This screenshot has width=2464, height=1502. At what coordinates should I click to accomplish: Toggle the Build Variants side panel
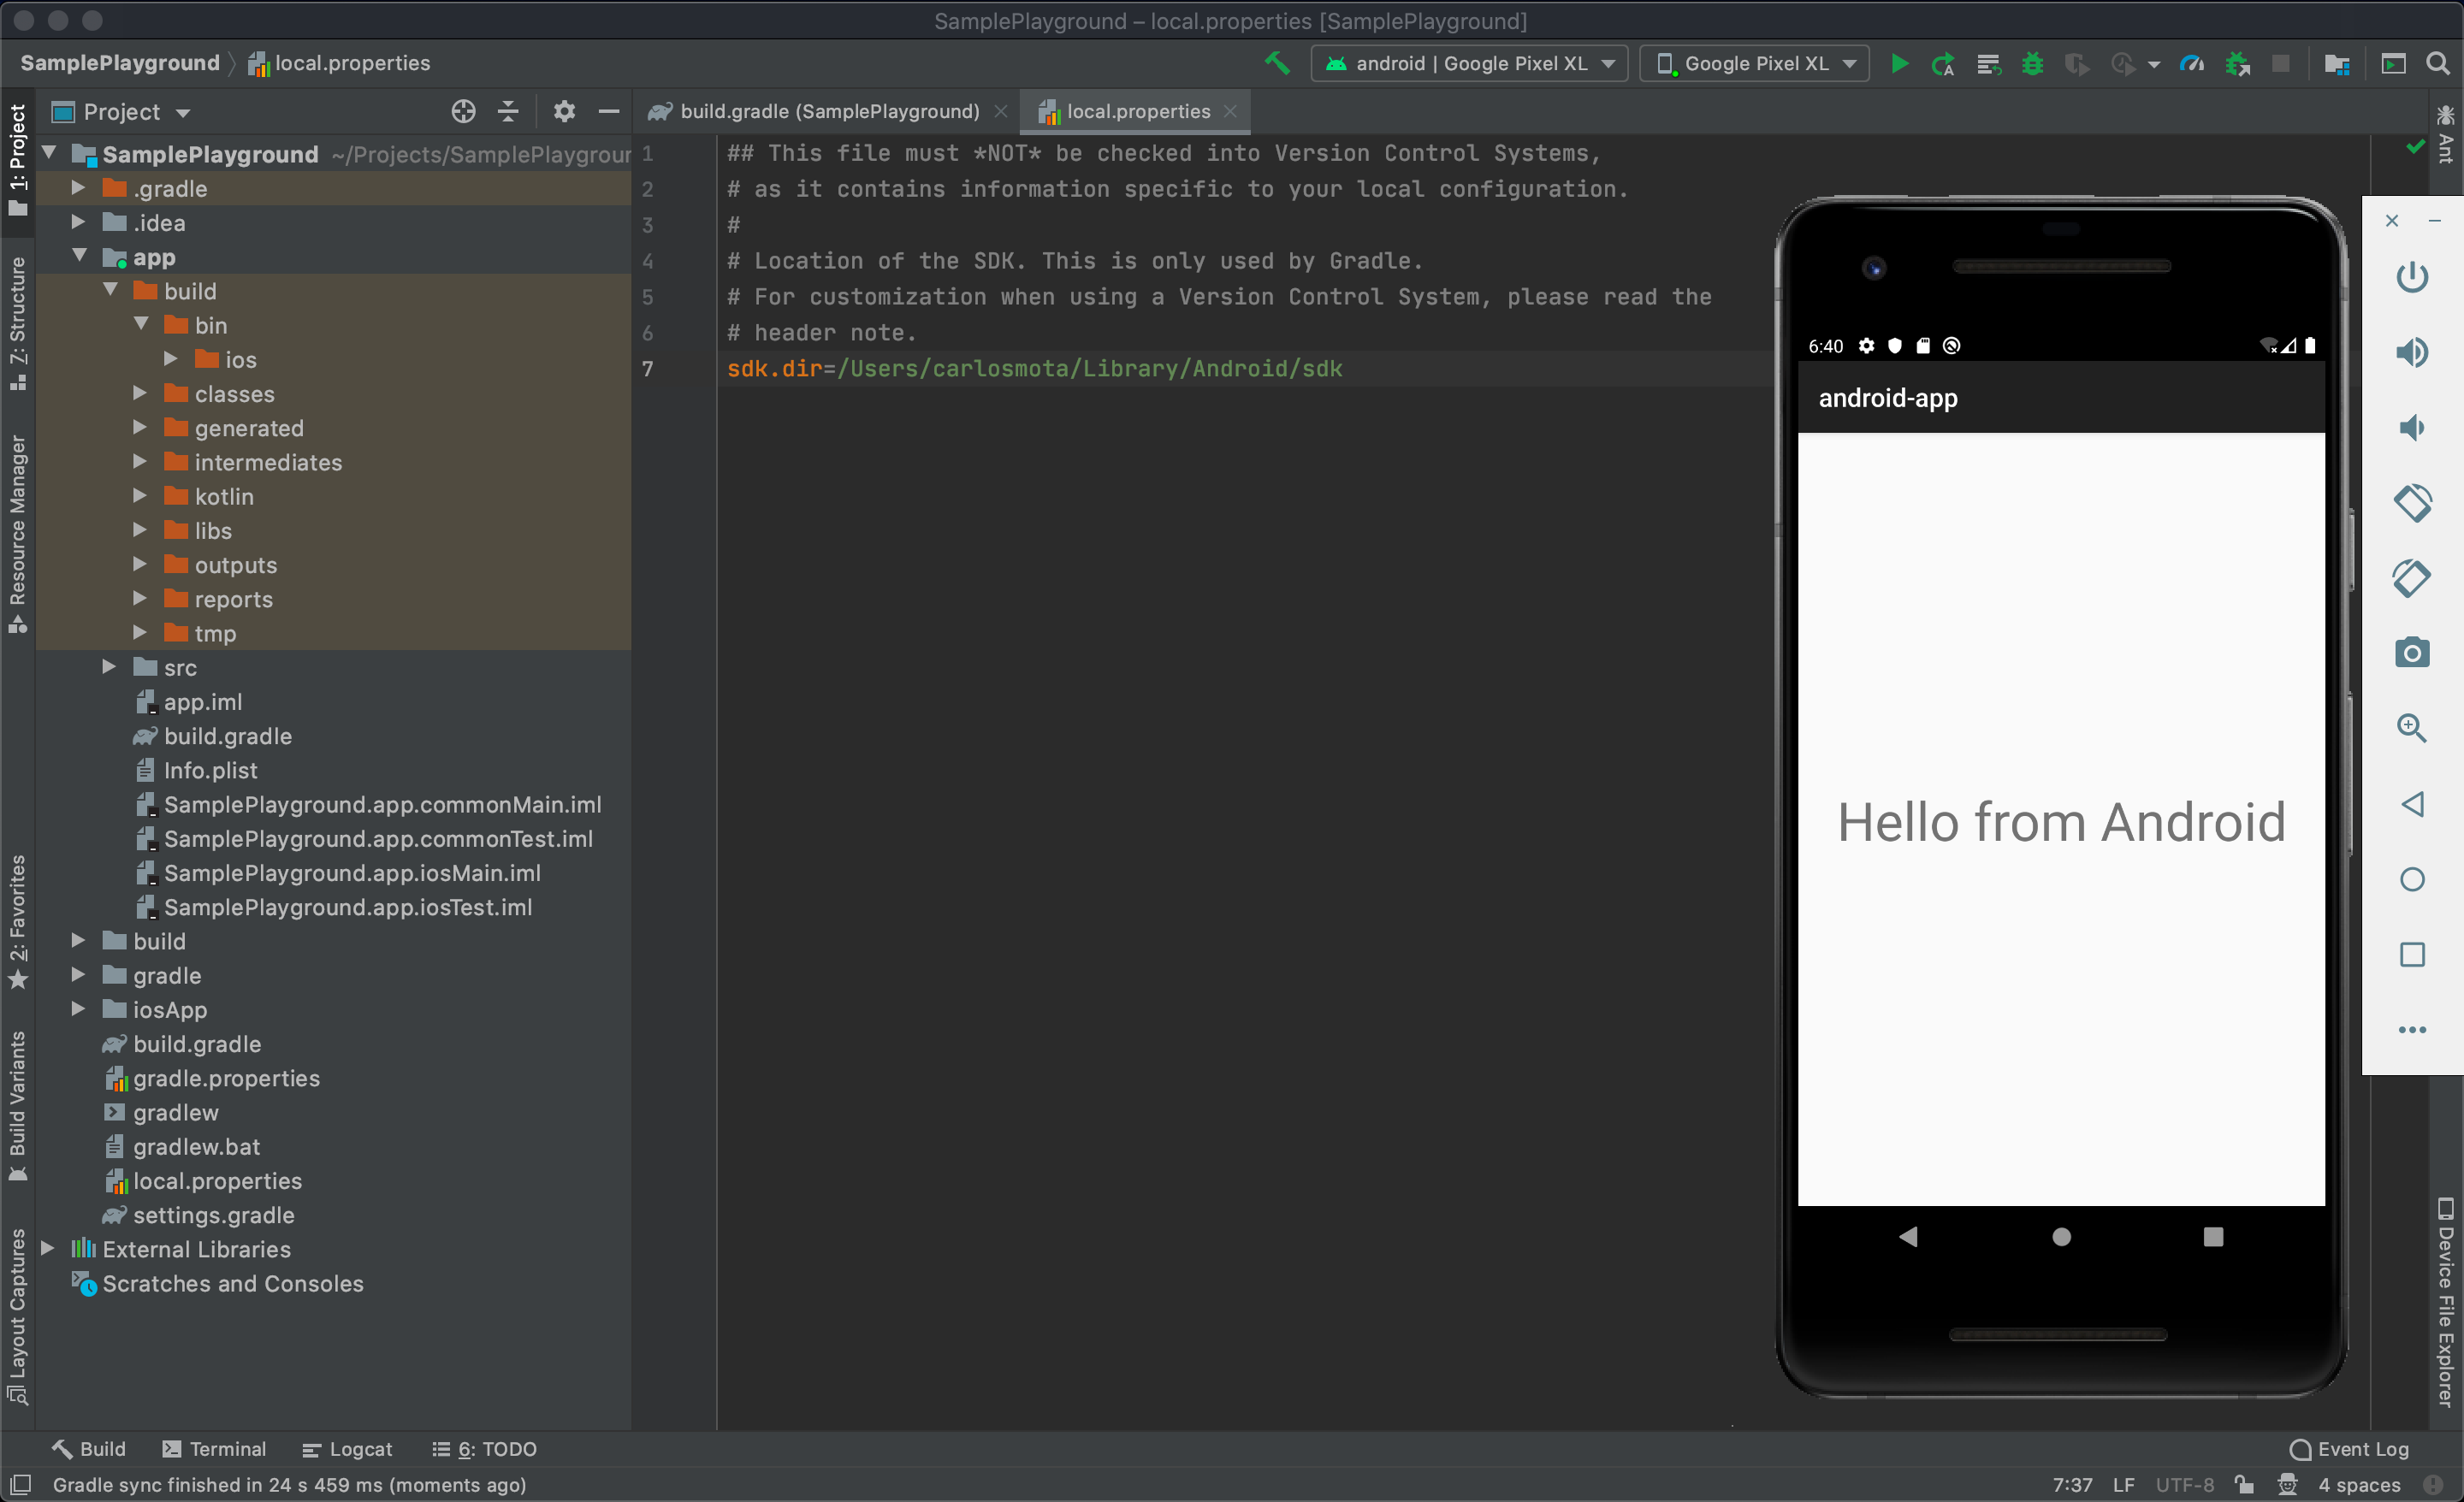pyautogui.click(x=17, y=1104)
